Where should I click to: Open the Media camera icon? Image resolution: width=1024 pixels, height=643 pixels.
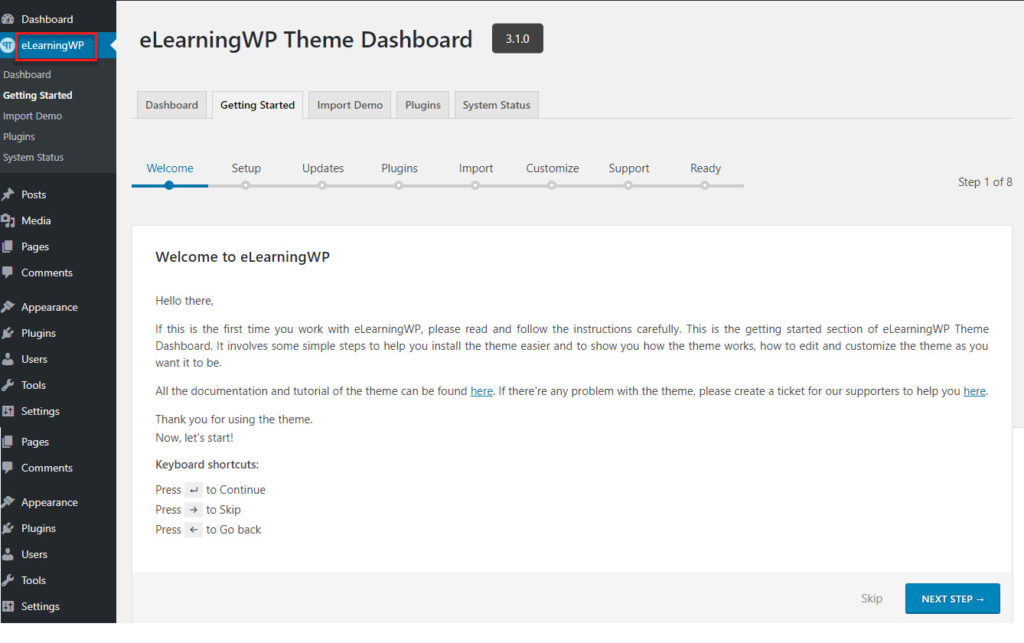(10, 220)
